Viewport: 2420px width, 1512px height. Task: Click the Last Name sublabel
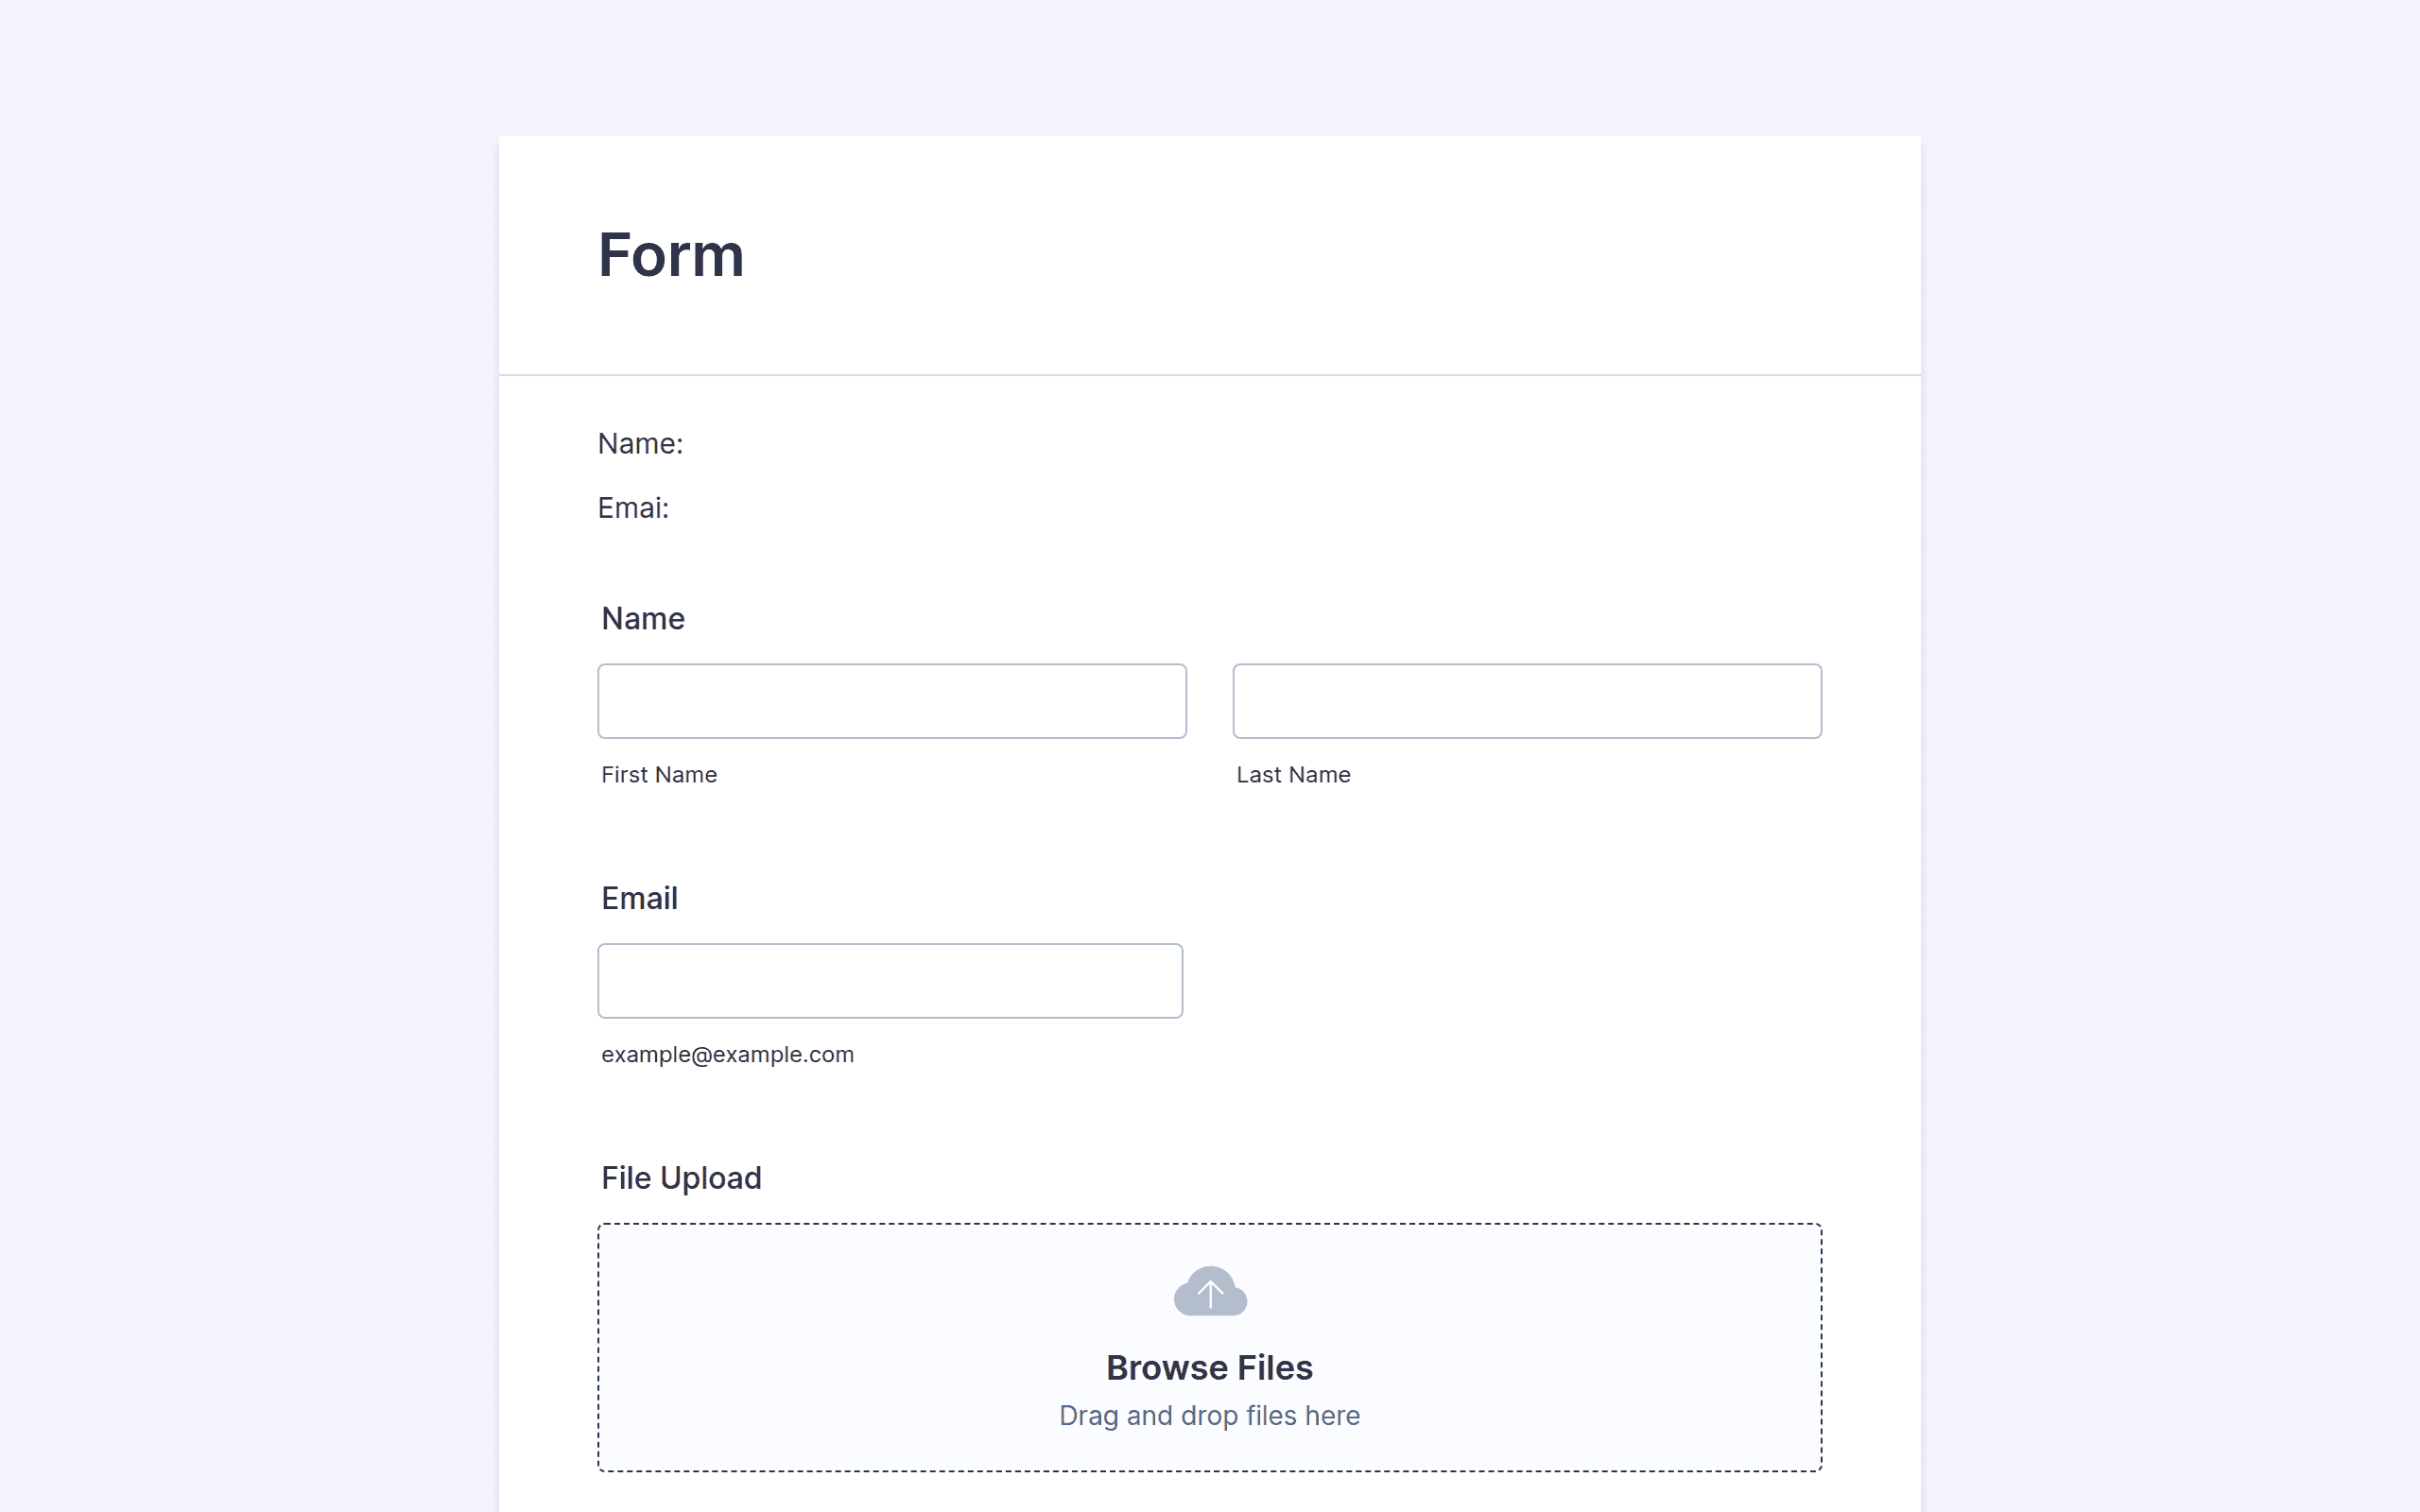coord(1293,775)
